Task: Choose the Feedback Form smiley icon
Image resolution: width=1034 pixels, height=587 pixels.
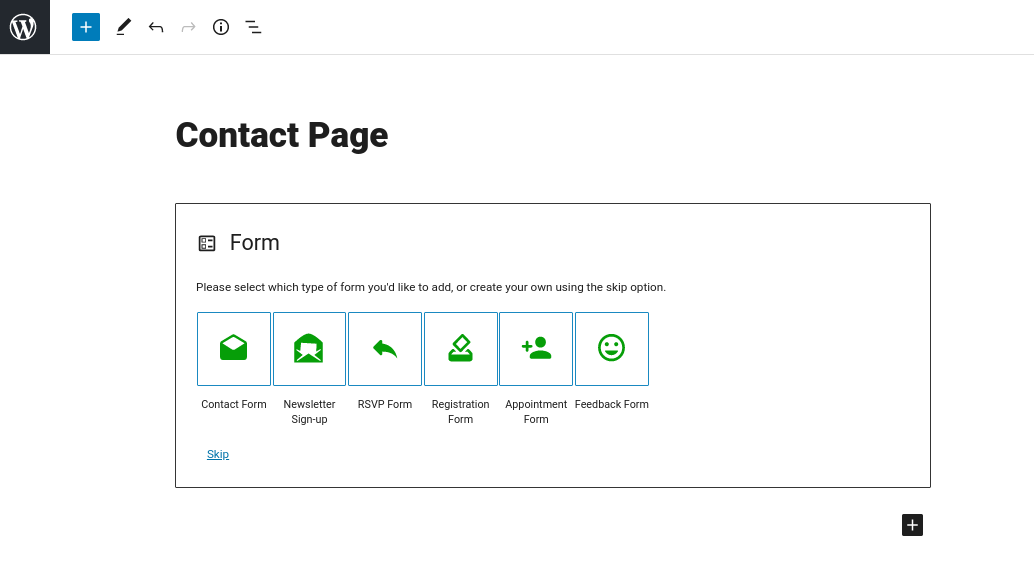Action: coord(612,348)
